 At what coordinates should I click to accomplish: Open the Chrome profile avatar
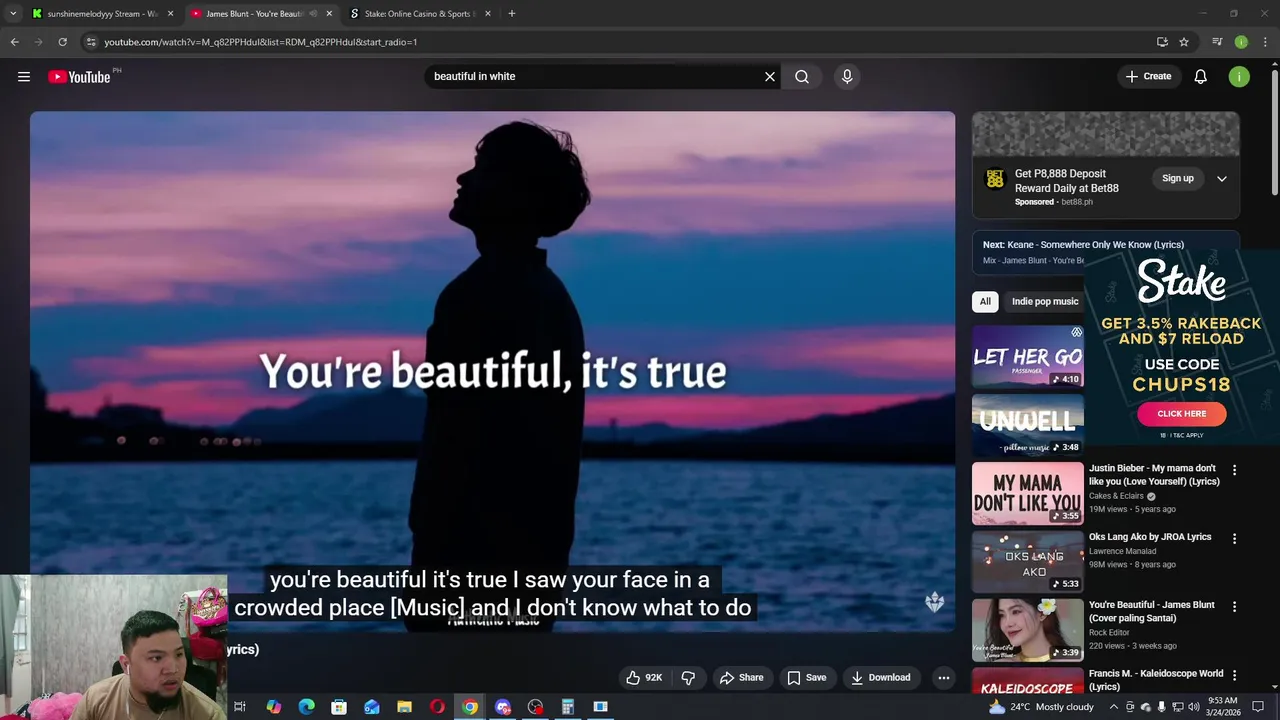(x=1241, y=42)
